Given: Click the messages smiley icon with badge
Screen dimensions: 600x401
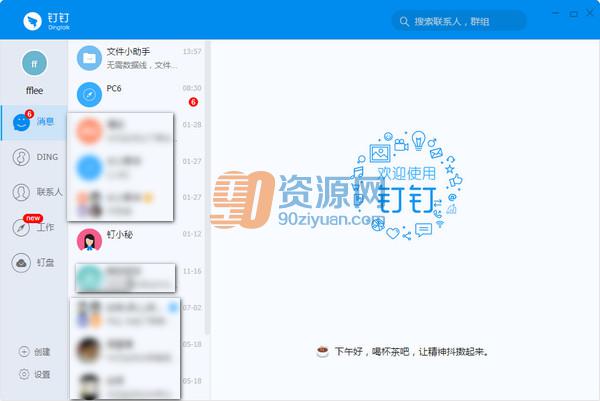Looking at the screenshot, I should point(22,122).
